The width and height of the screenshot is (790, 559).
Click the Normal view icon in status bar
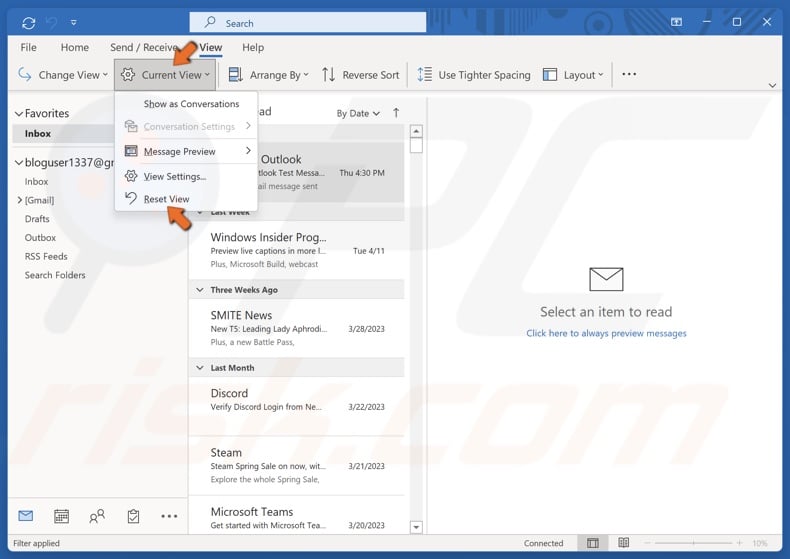593,543
